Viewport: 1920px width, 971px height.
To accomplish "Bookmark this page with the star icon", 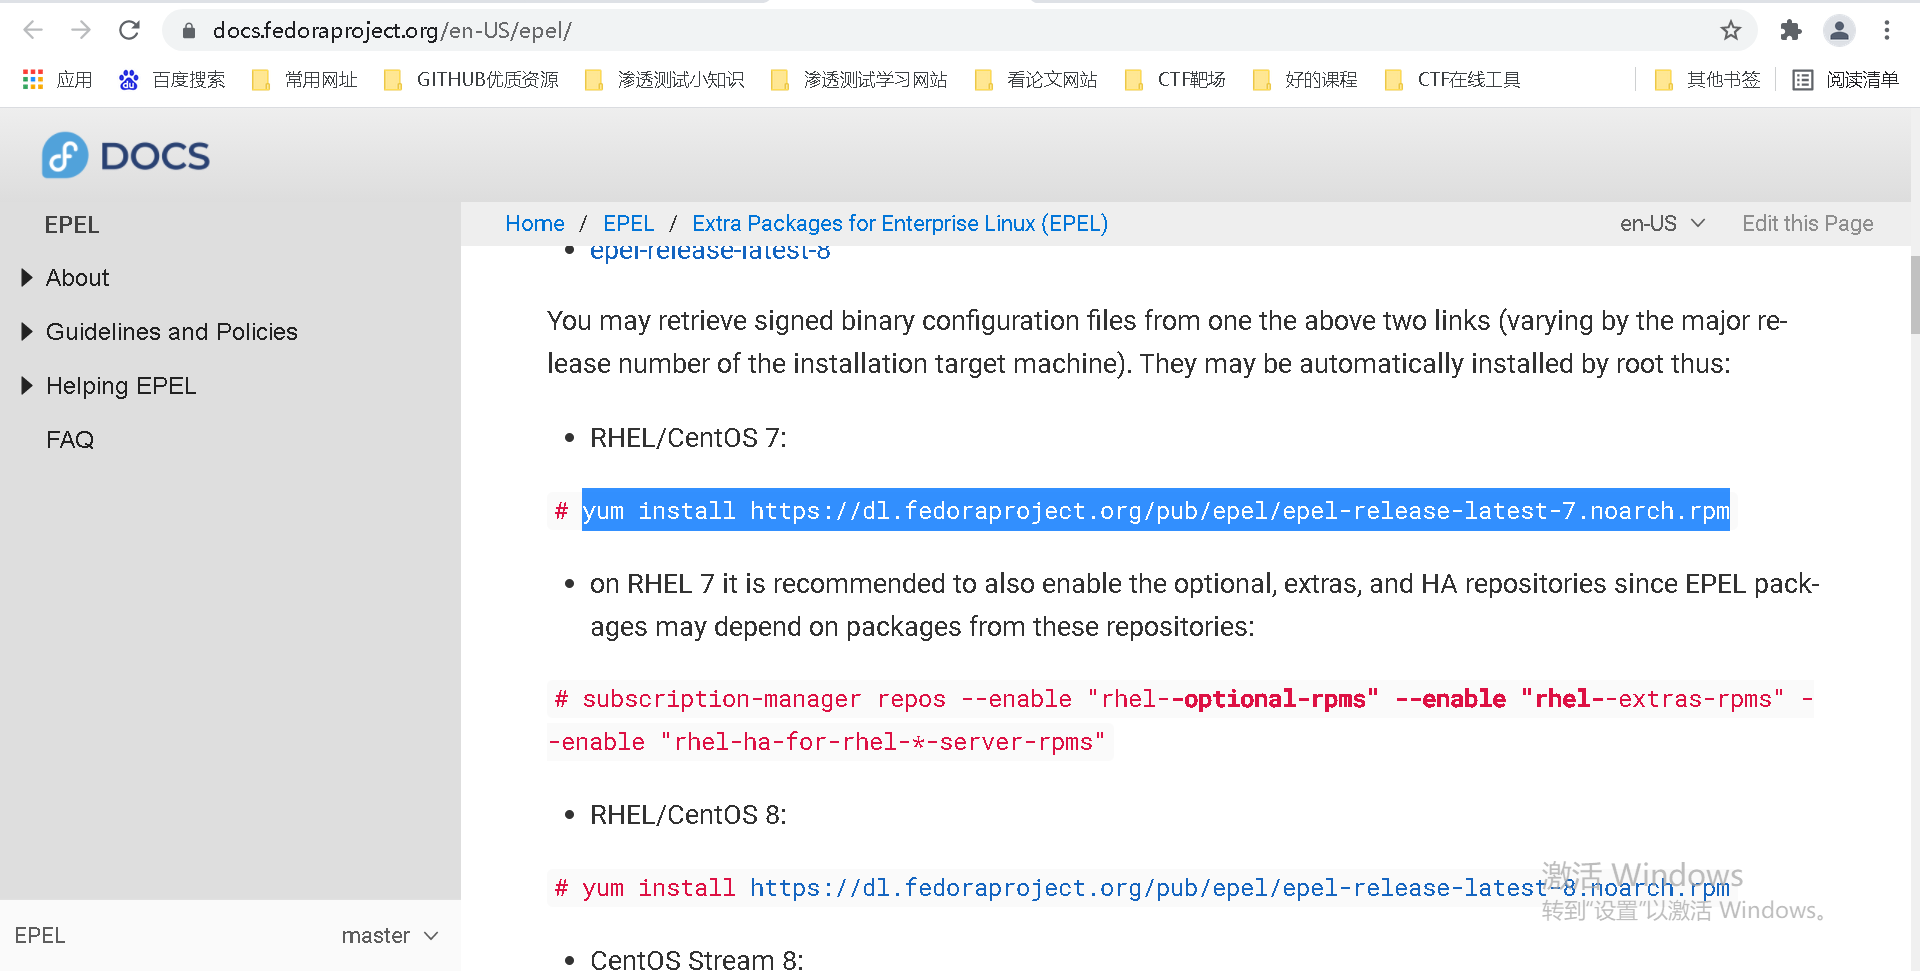I will tap(1731, 31).
